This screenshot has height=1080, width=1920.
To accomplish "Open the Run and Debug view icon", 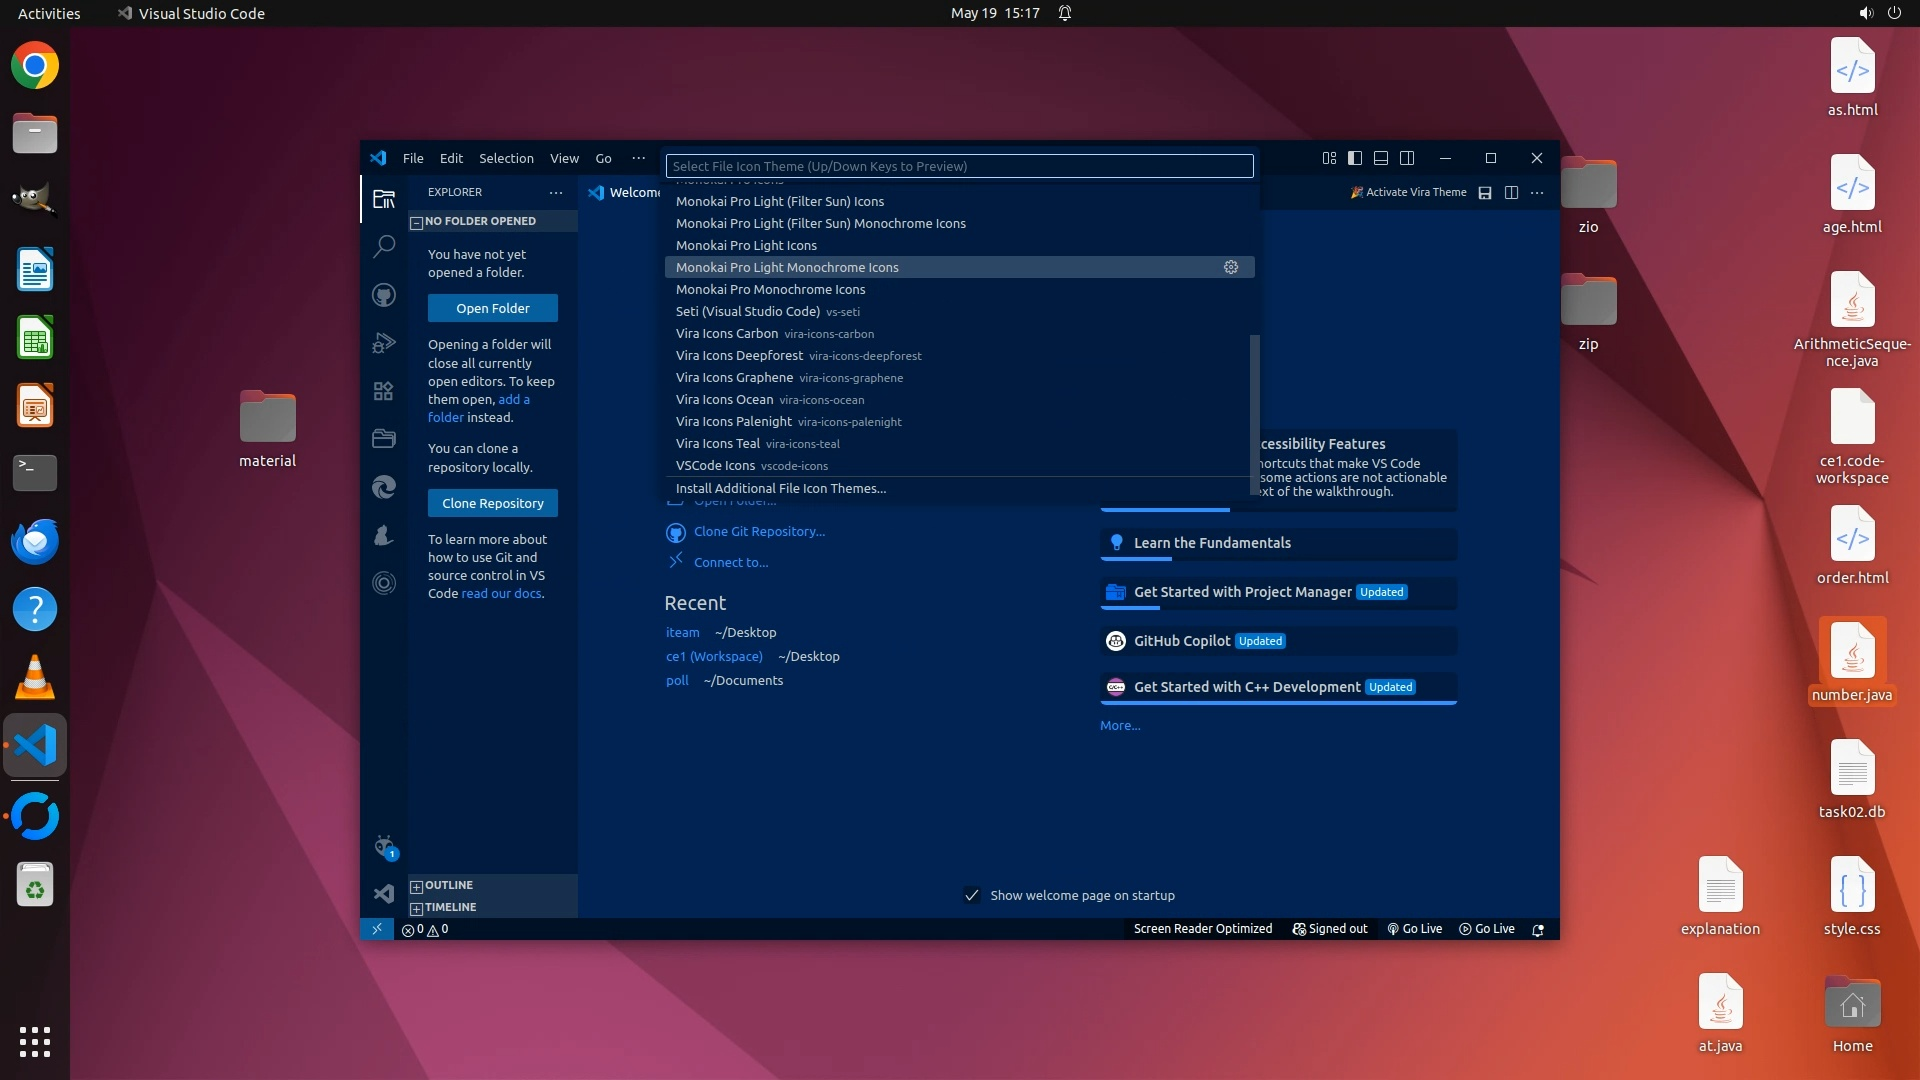I will 384,343.
